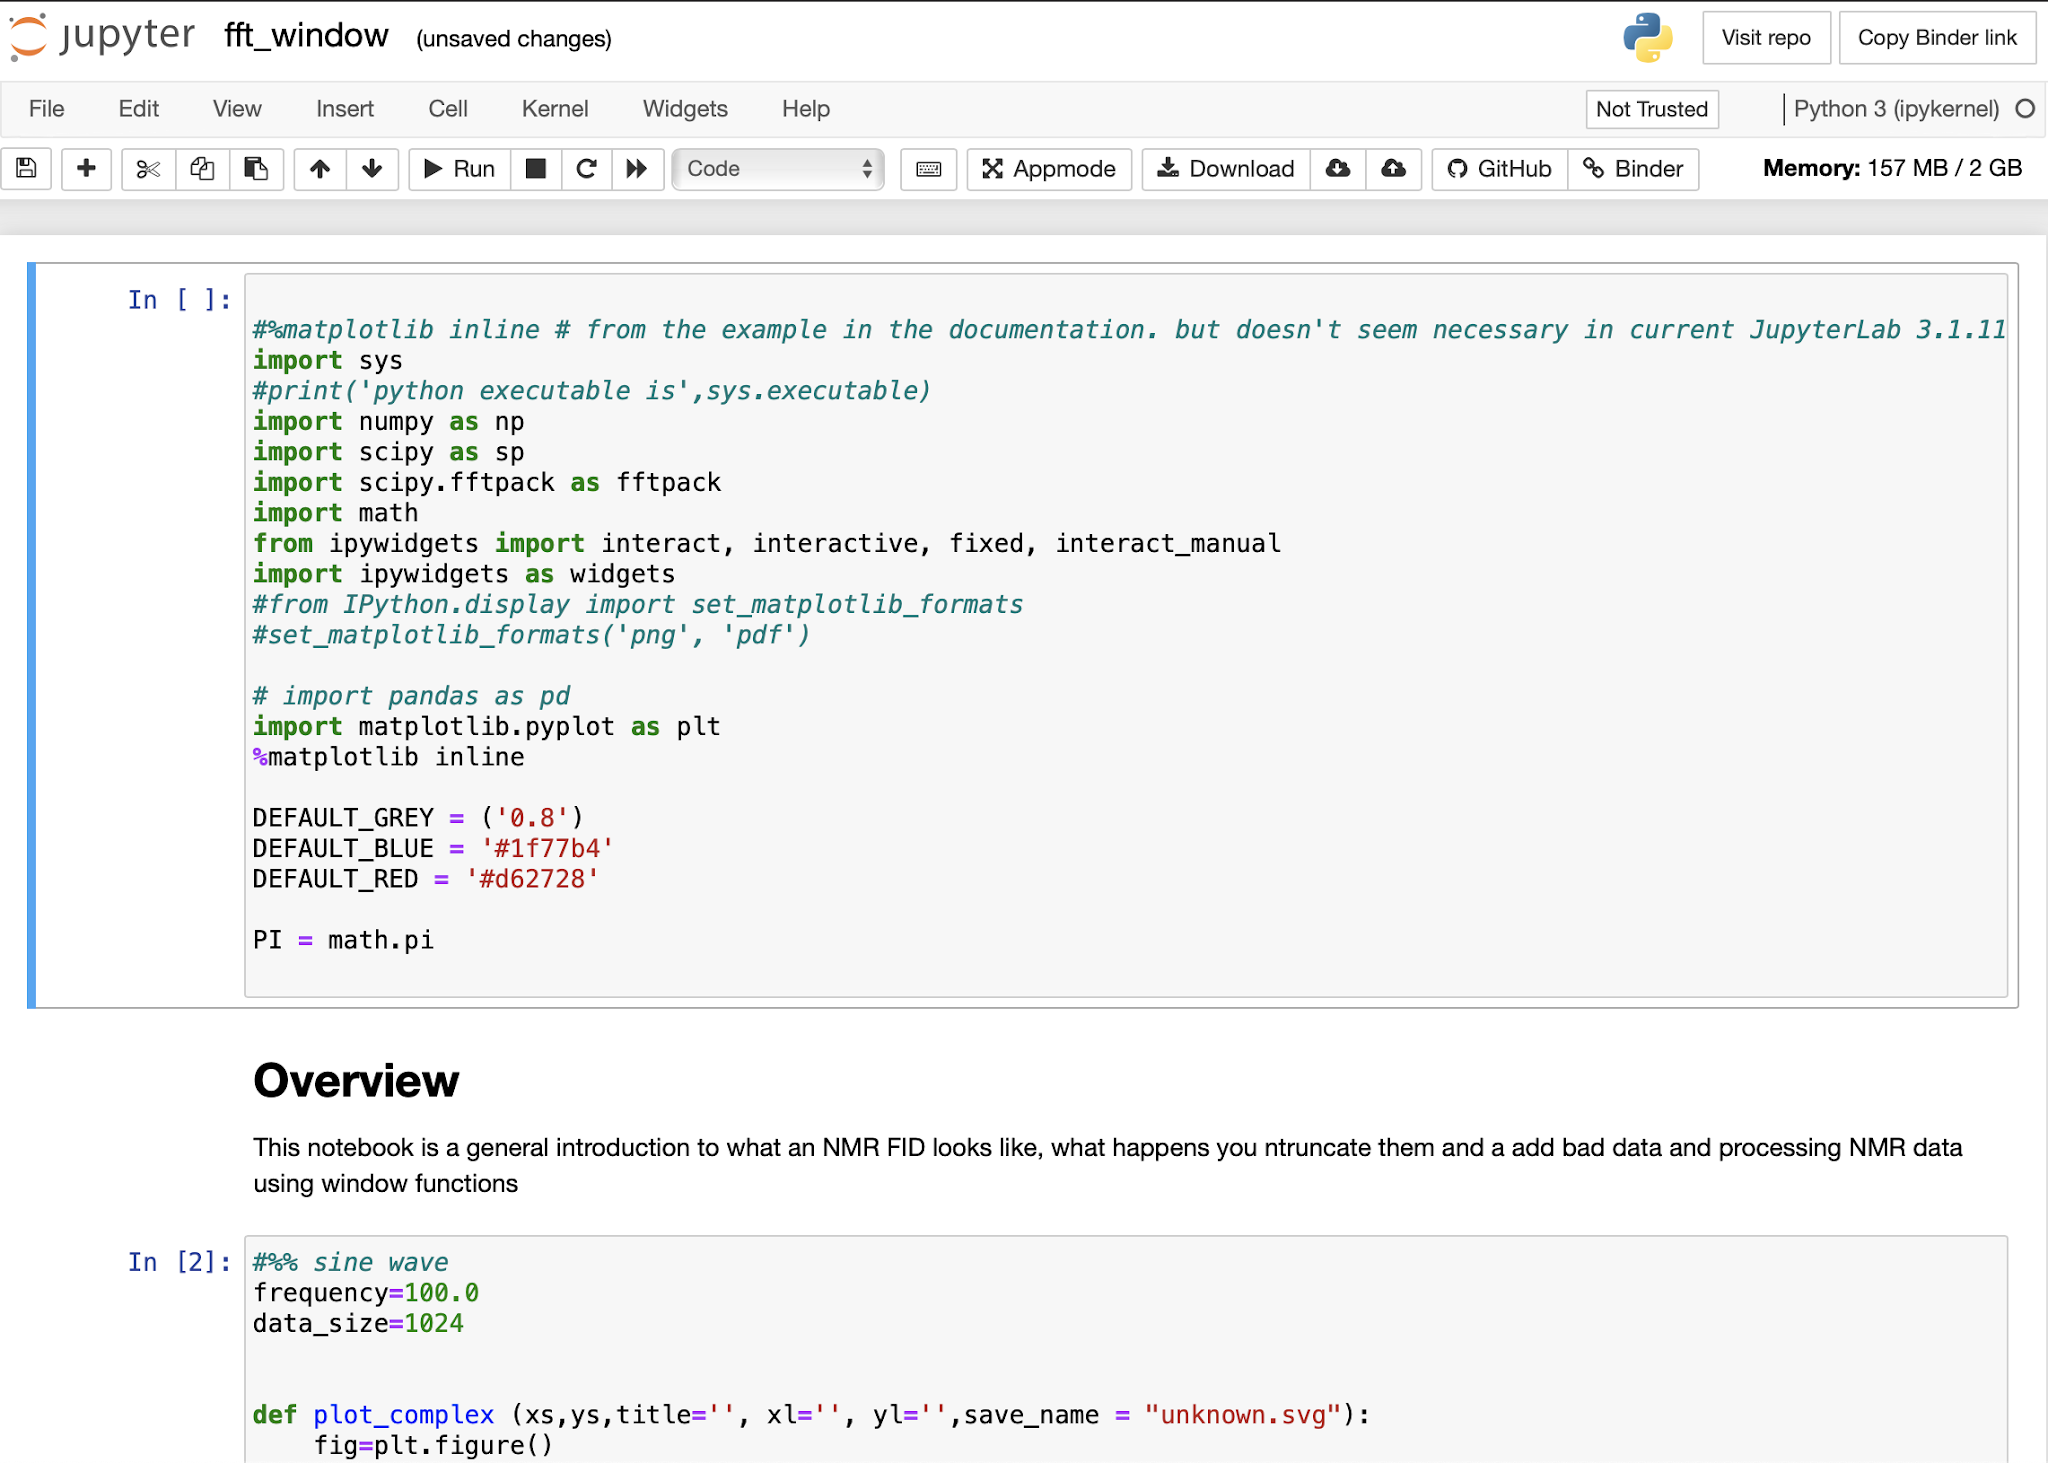Toggle the Not Trusted notebook status

point(1651,109)
